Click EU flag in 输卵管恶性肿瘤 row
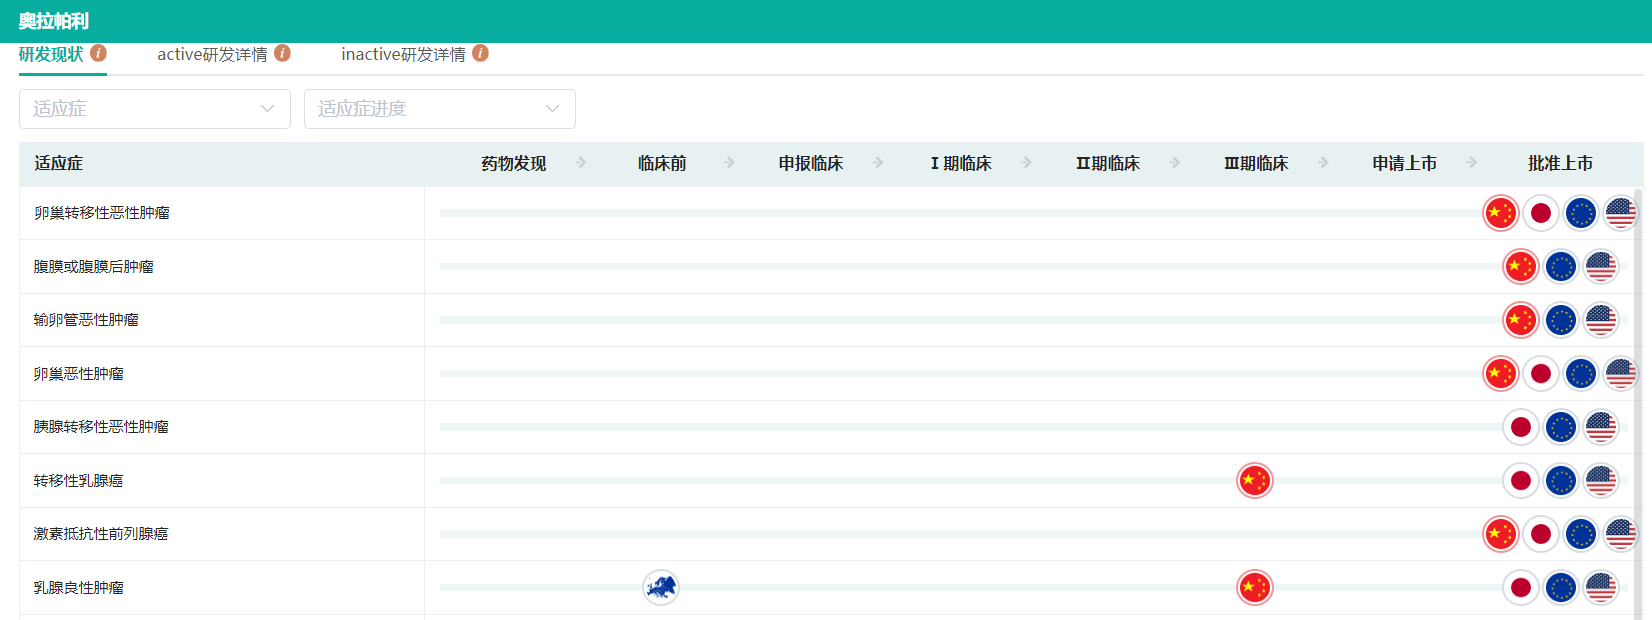Image resolution: width=1652 pixels, height=620 pixels. pyautogui.click(x=1561, y=320)
